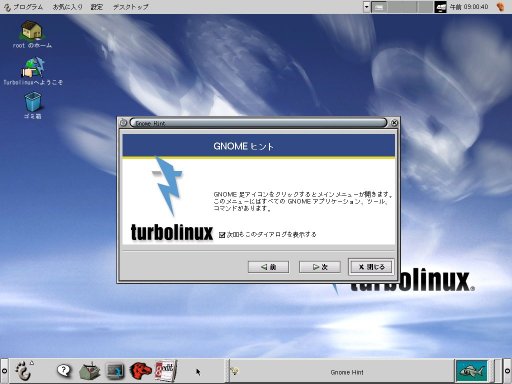Launch the red dragon browser icon
Image resolution: width=512 pixels, height=384 pixels.
pos(140,371)
